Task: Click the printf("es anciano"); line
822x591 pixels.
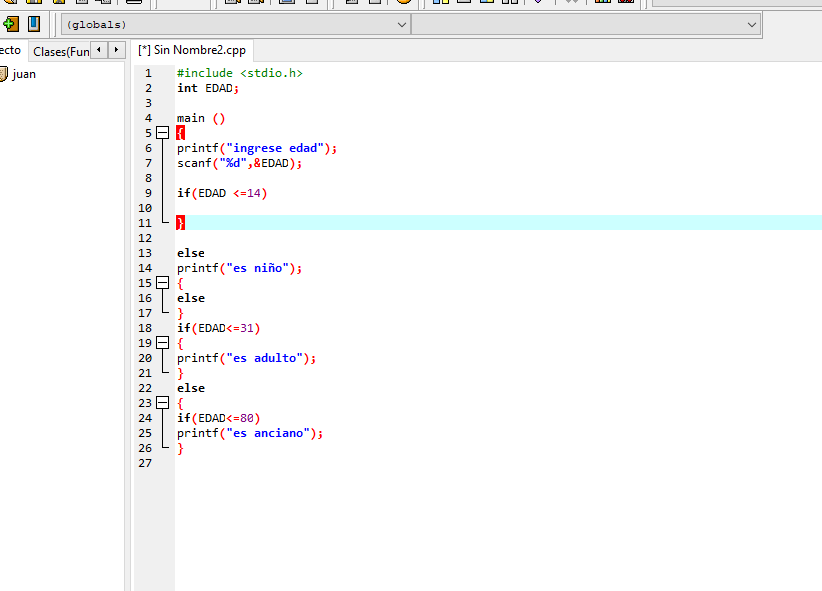Action: (x=250, y=433)
